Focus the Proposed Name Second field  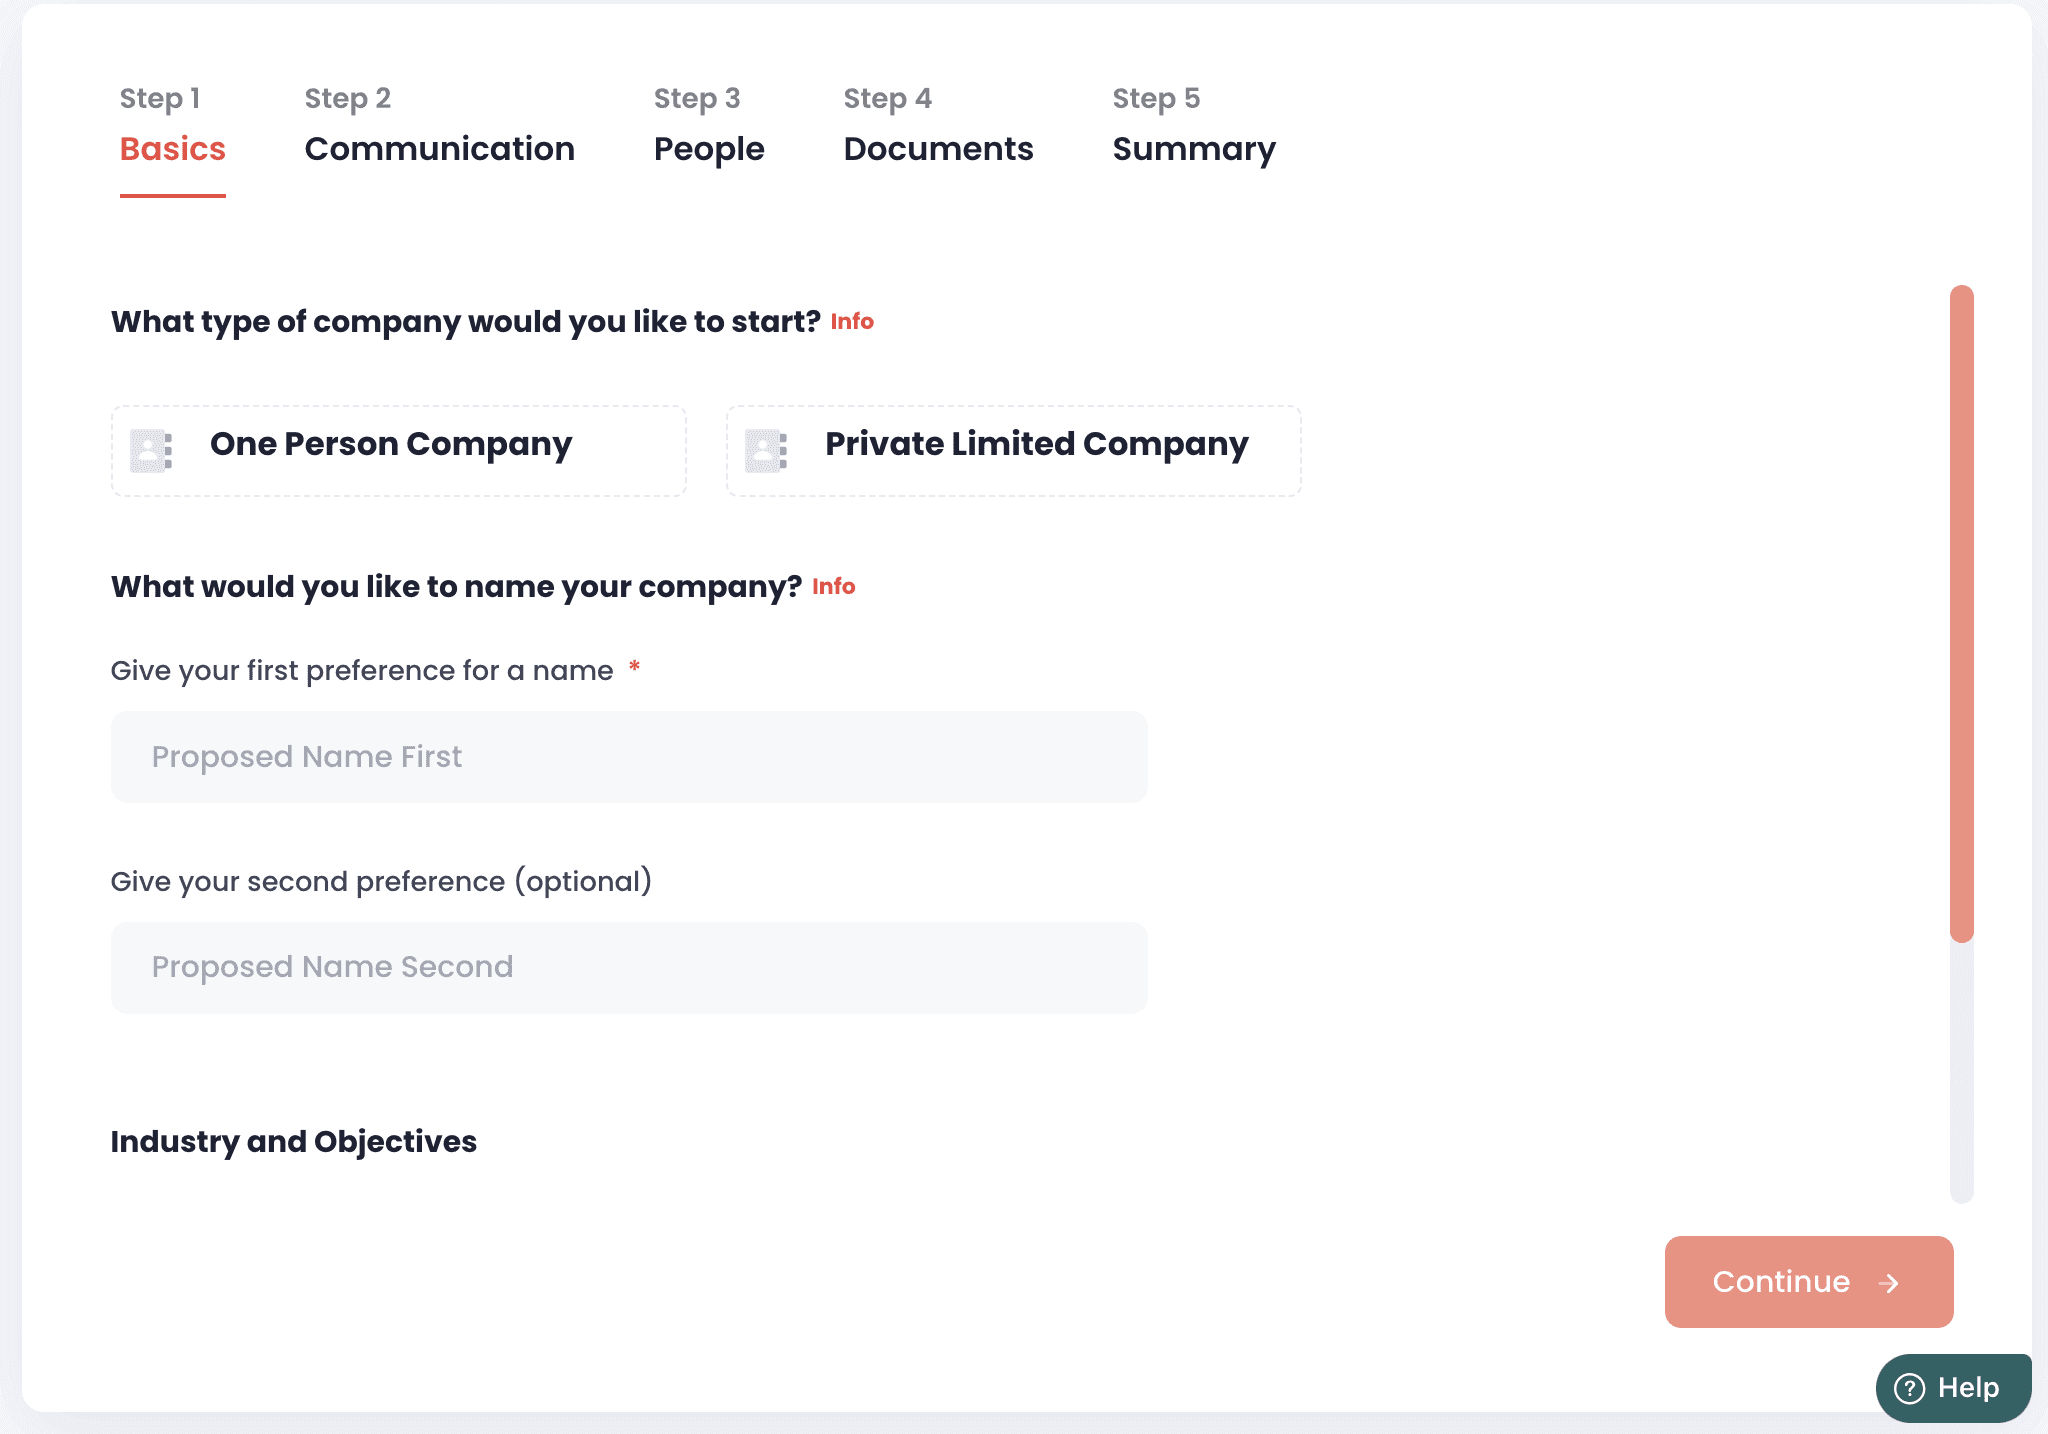tap(629, 967)
